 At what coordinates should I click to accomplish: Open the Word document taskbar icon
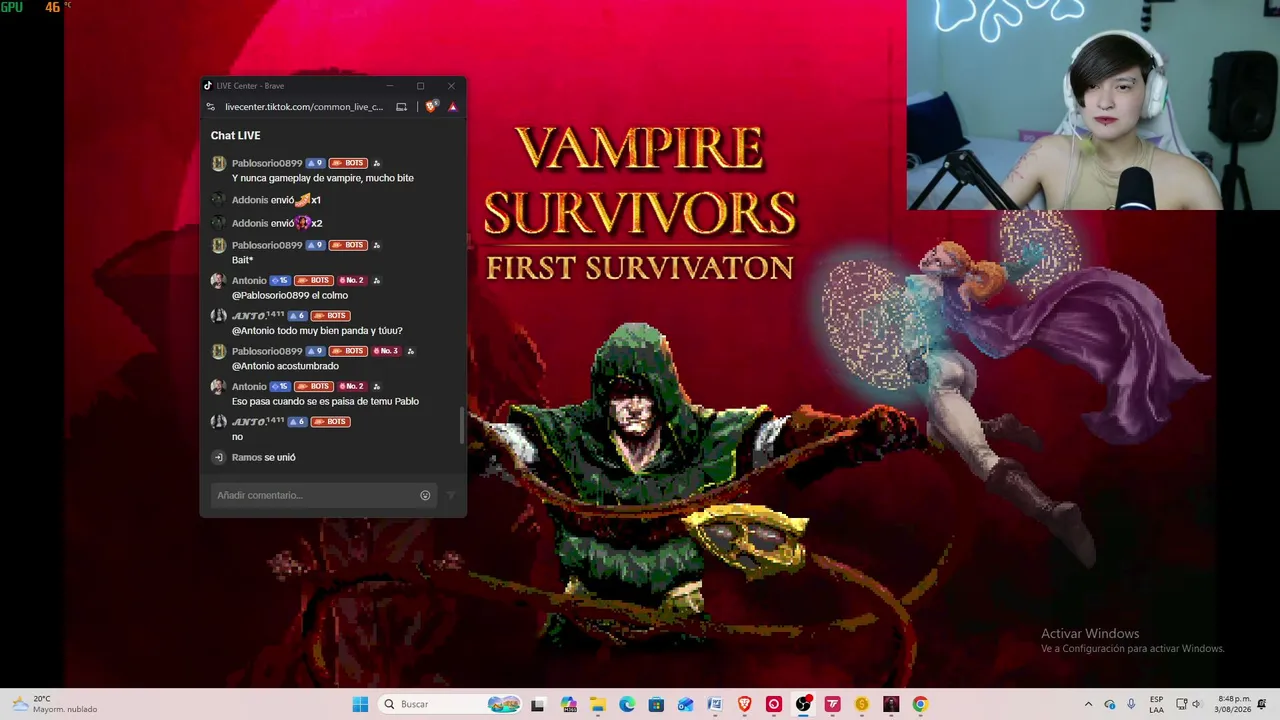(x=715, y=704)
